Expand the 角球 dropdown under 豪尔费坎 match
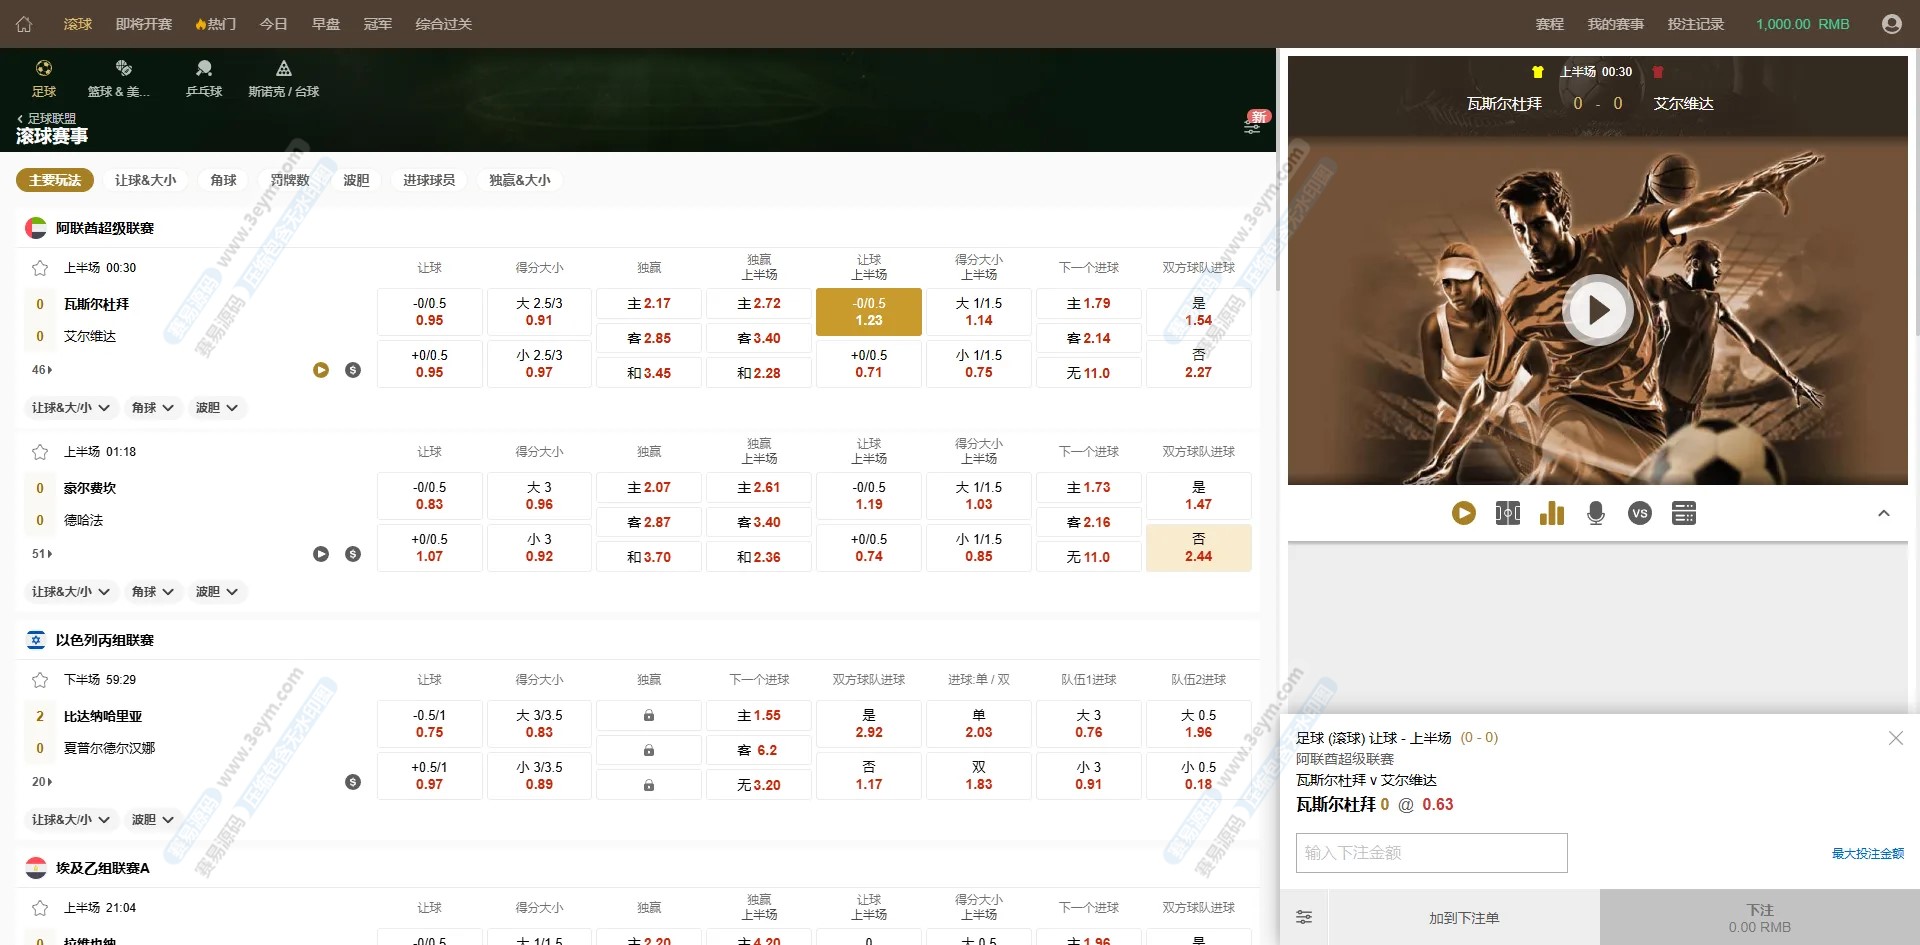1920x945 pixels. tap(152, 592)
